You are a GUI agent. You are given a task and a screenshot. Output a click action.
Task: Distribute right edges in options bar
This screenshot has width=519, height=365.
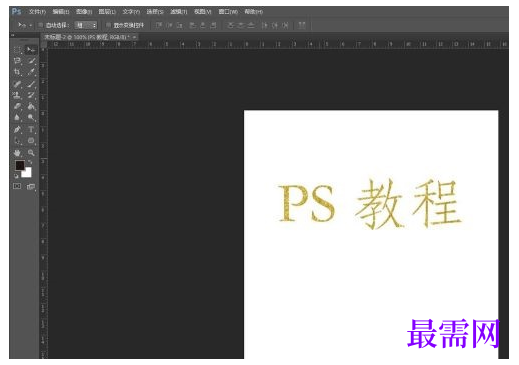285,25
